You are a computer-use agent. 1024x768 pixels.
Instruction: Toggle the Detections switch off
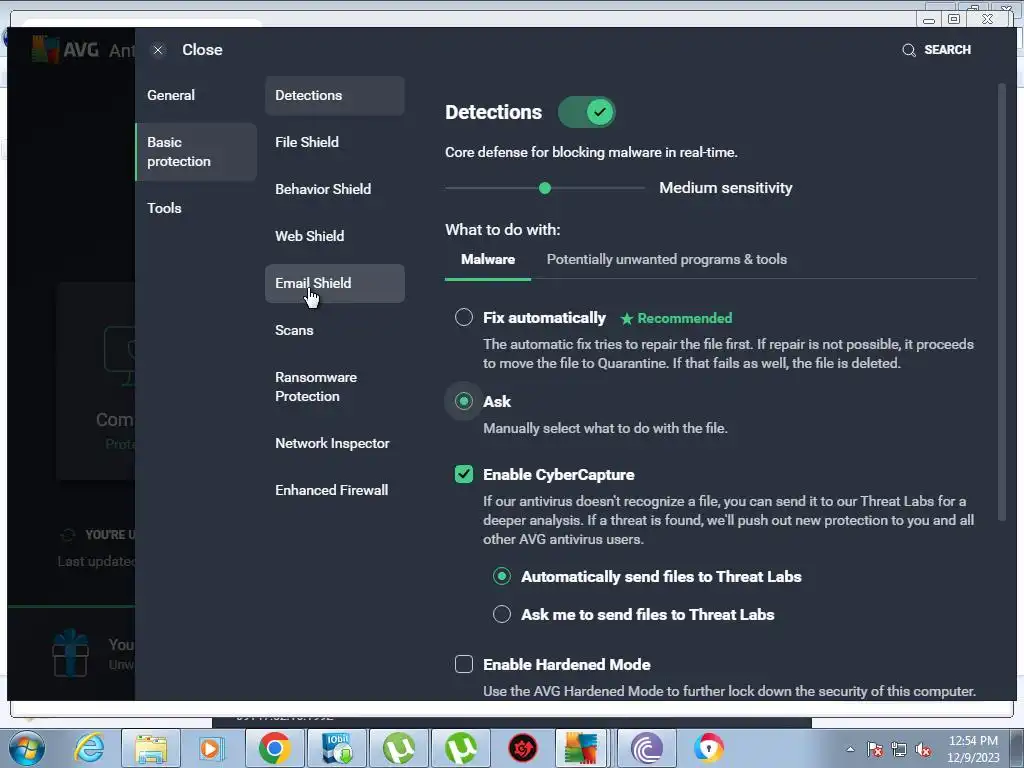[586, 112]
